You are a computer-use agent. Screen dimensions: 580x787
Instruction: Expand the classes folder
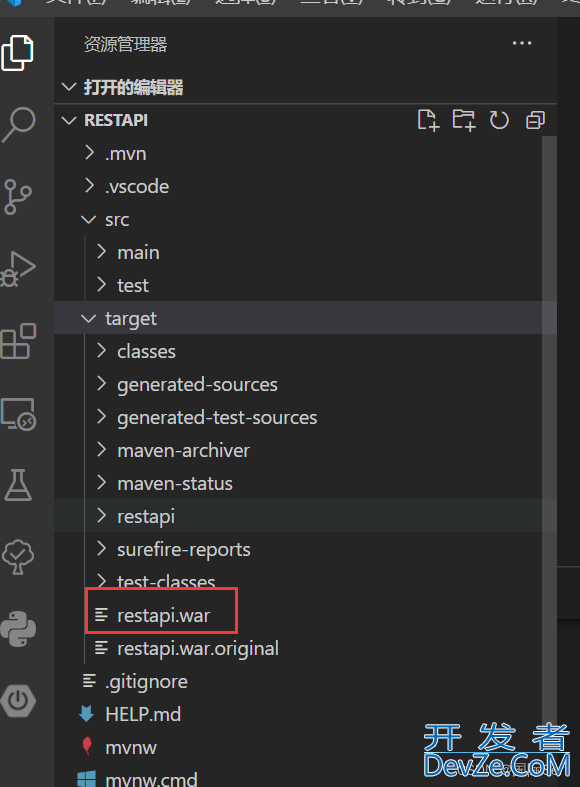click(x=101, y=351)
